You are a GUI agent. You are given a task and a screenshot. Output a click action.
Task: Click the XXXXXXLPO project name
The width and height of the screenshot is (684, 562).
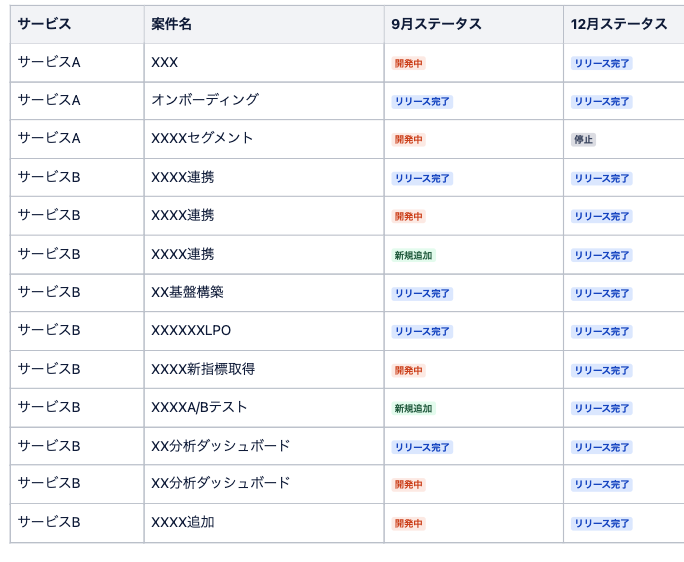pos(191,330)
